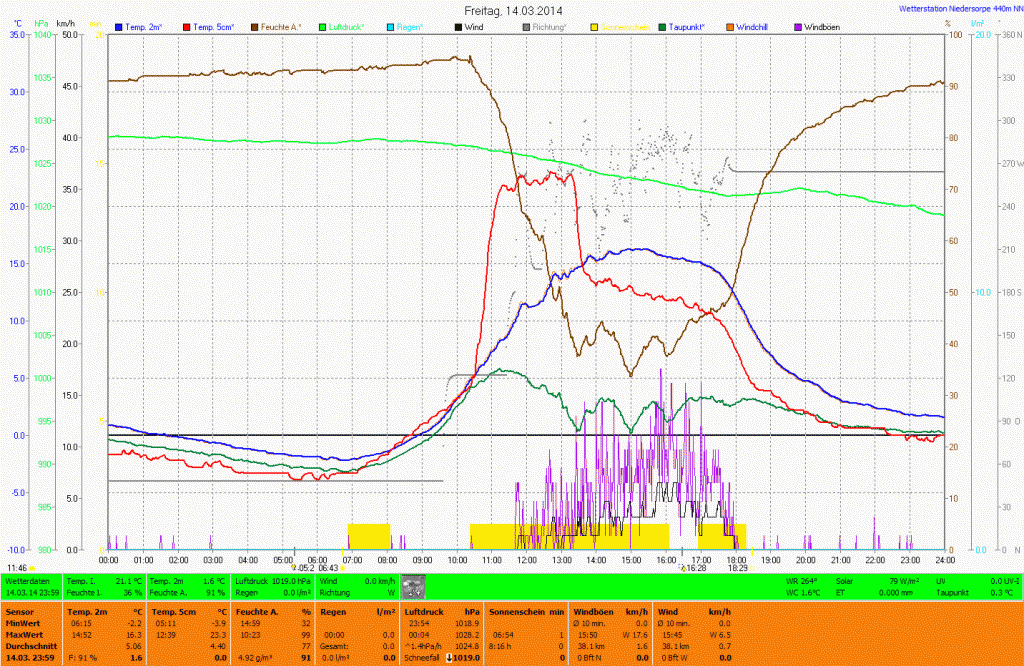The image size is (1024, 666).
Task: Click the red Temp. 5cm legend swatch
Action: click(186, 26)
